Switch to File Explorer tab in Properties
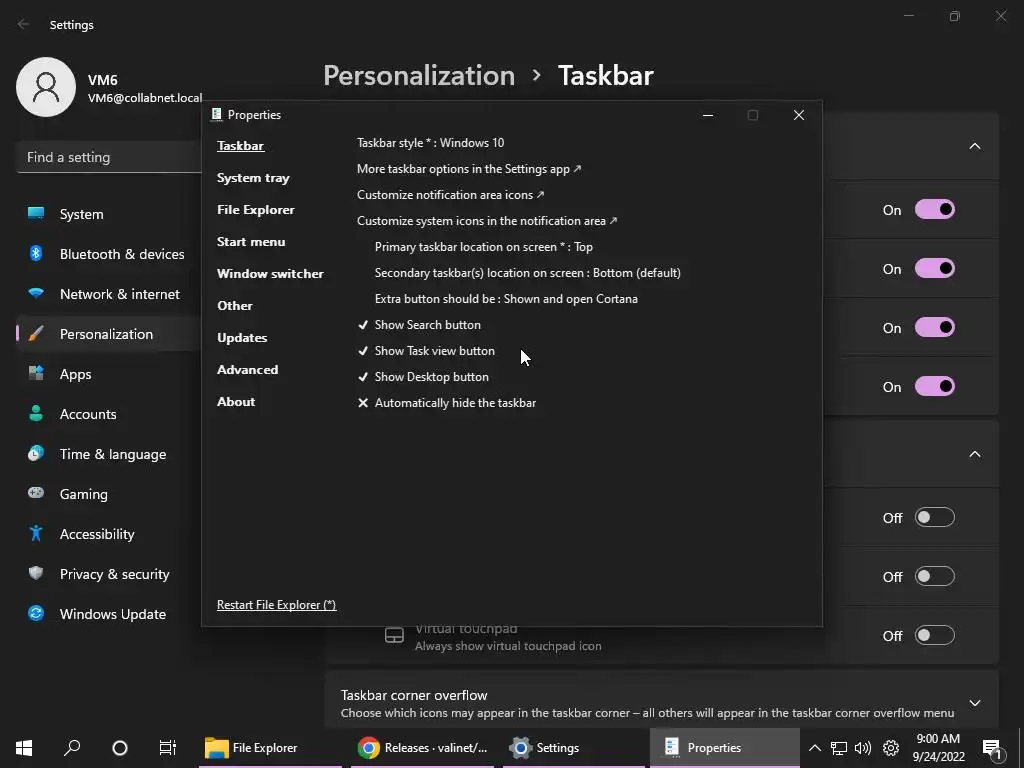Screen dimensions: 1024x768 click(256, 210)
